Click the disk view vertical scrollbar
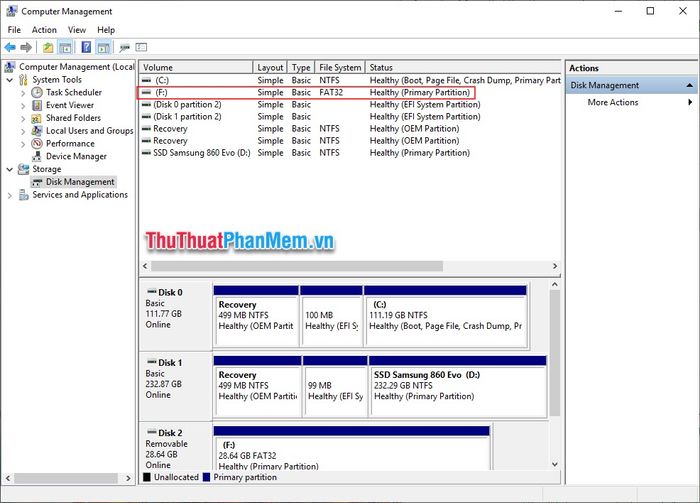 (555, 353)
